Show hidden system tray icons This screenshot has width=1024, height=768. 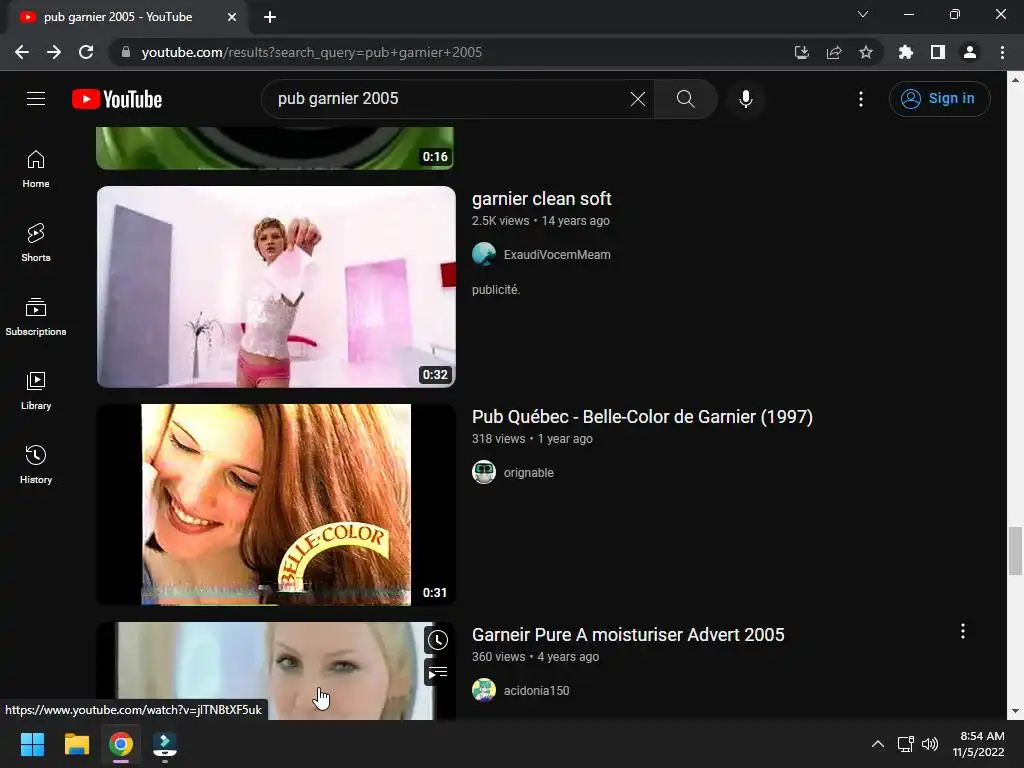click(x=878, y=744)
